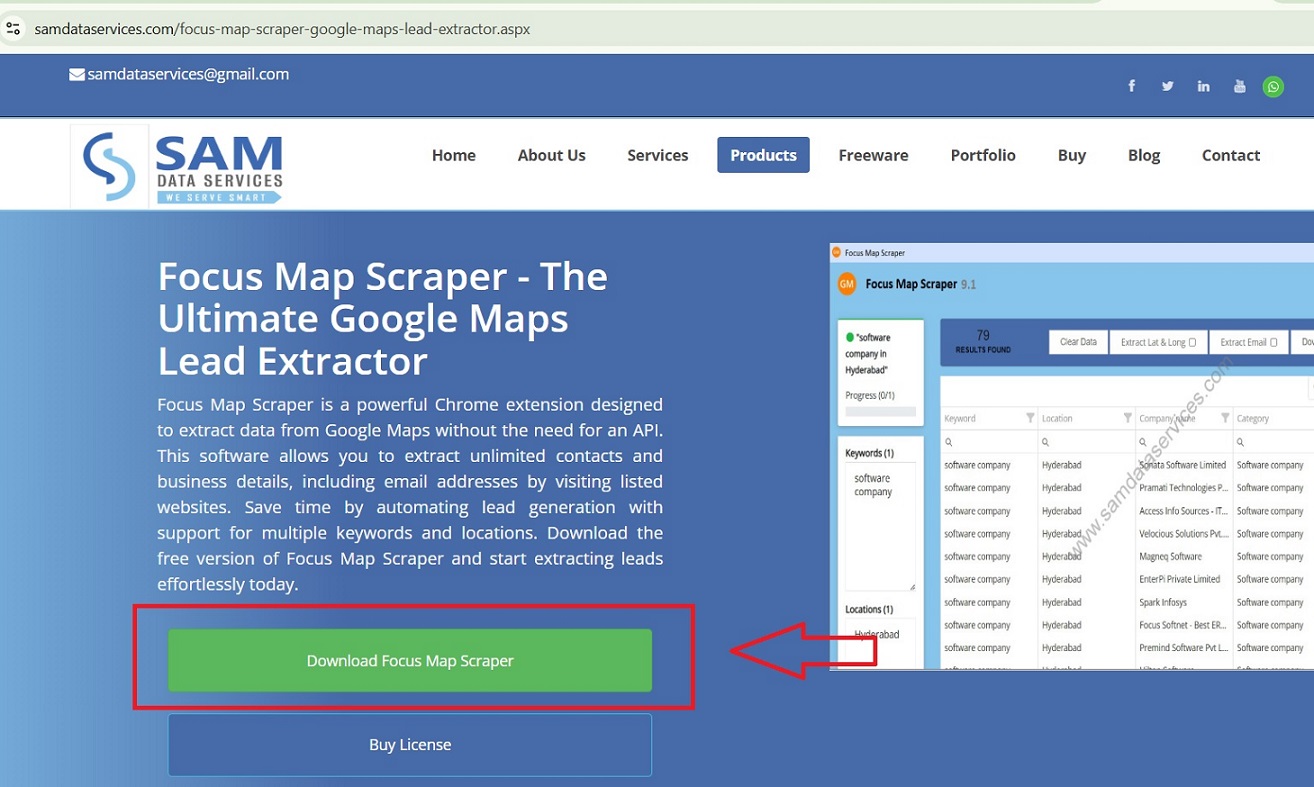This screenshot has height=787, width=1314.
Task: Open the LinkedIn icon in the header
Action: tap(1203, 86)
